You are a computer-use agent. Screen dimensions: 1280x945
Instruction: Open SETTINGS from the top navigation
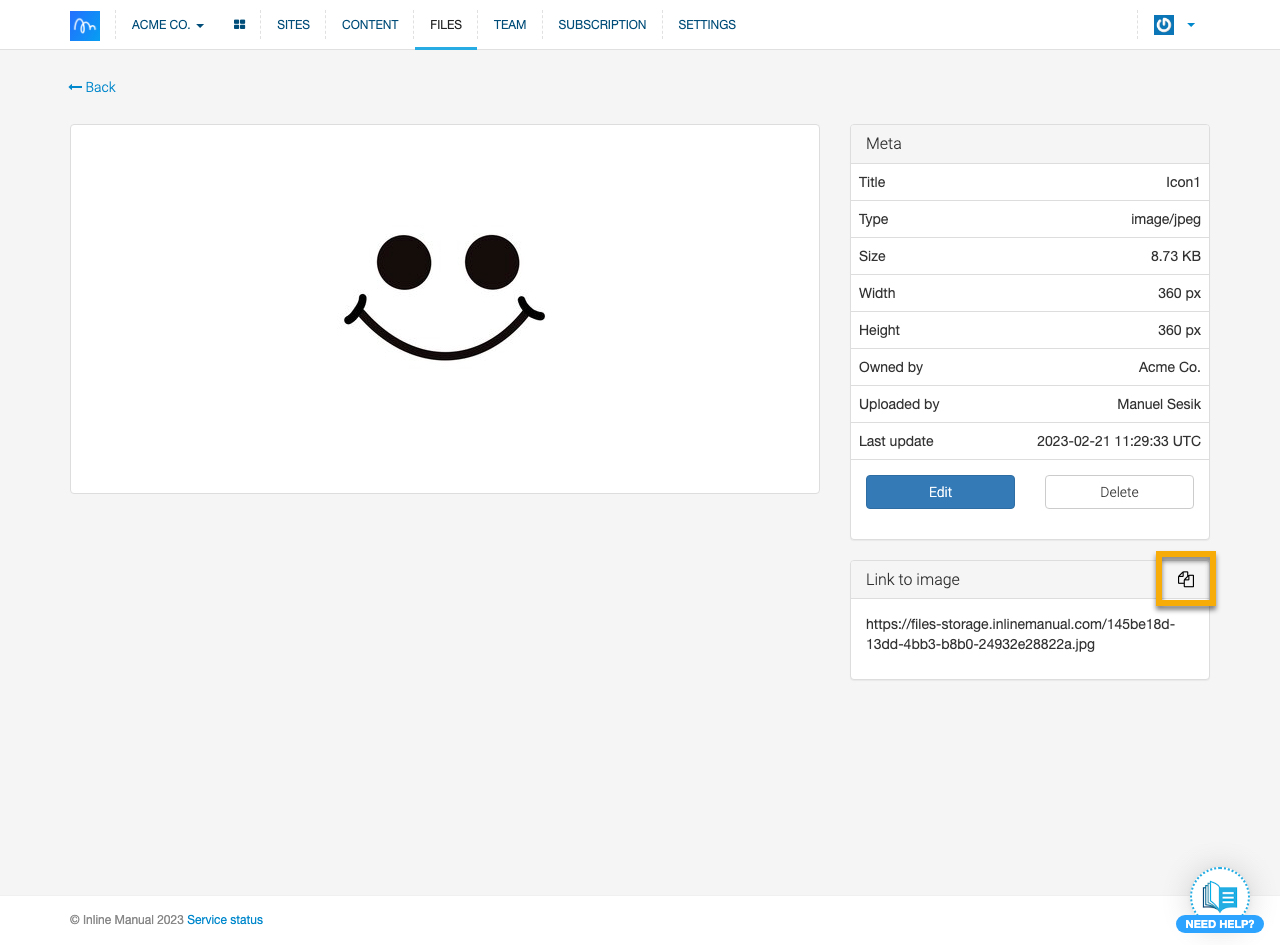click(x=707, y=25)
